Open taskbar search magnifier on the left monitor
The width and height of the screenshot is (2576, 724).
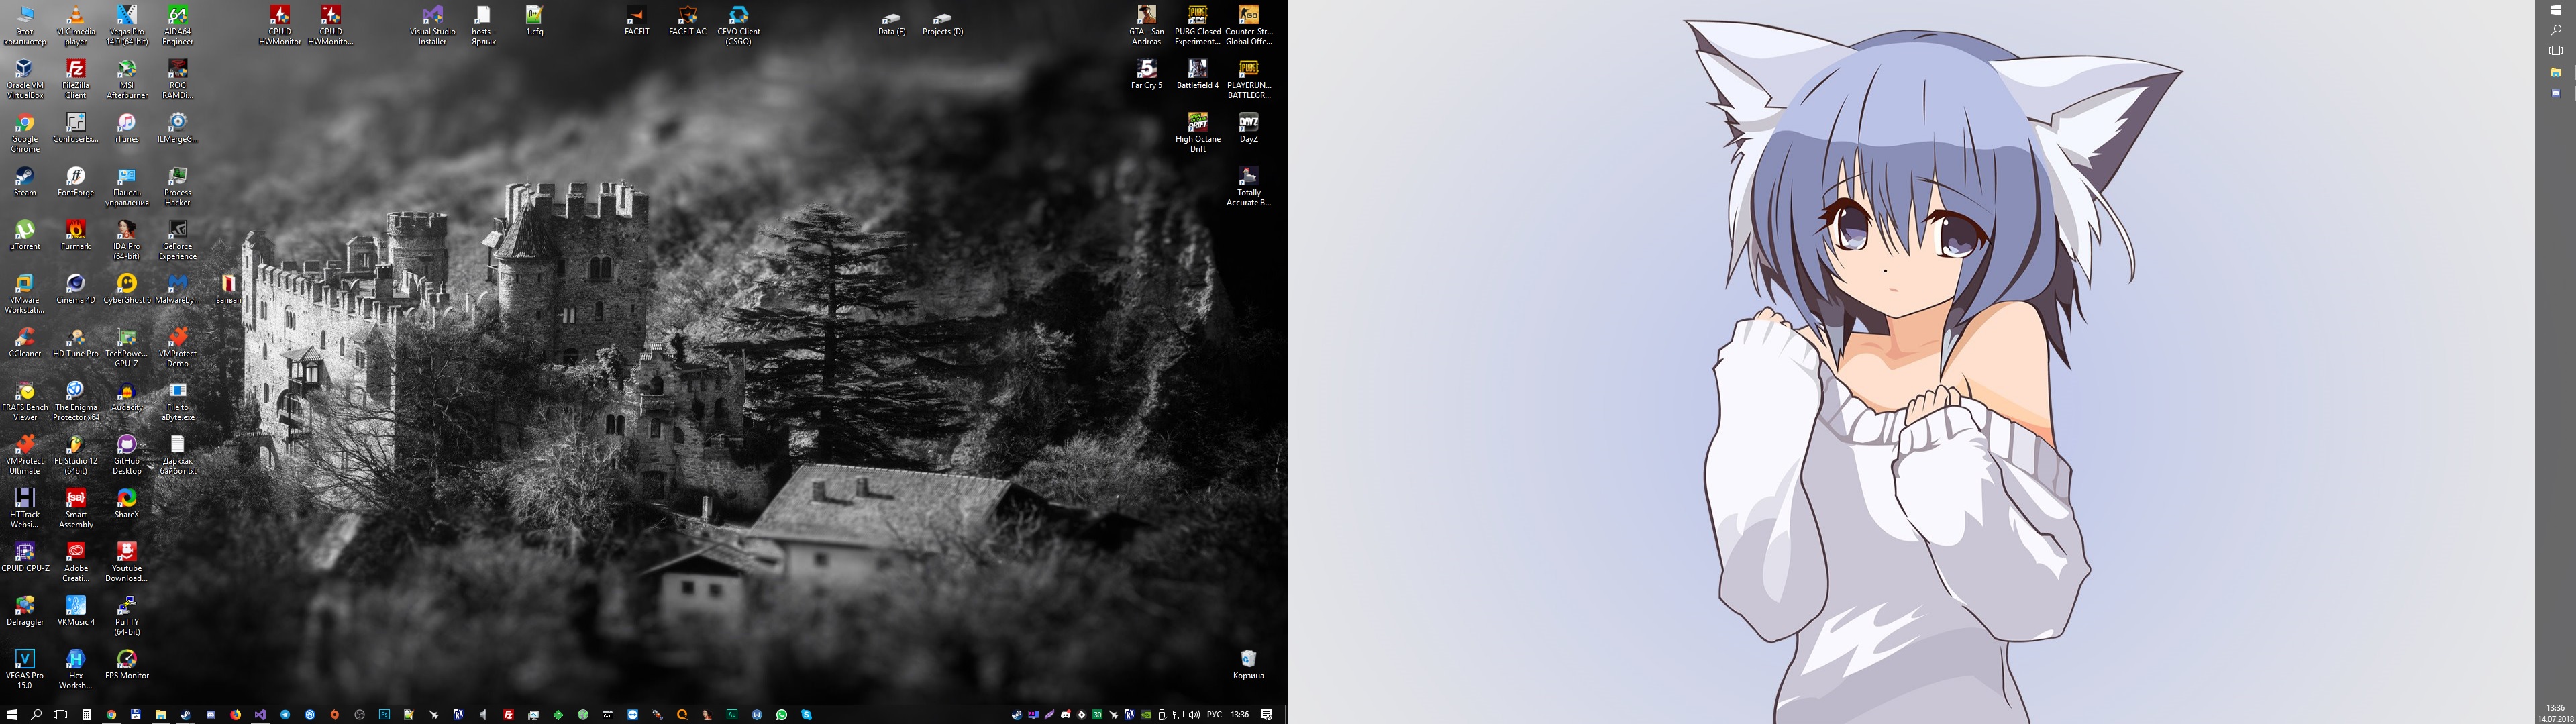pos(36,715)
